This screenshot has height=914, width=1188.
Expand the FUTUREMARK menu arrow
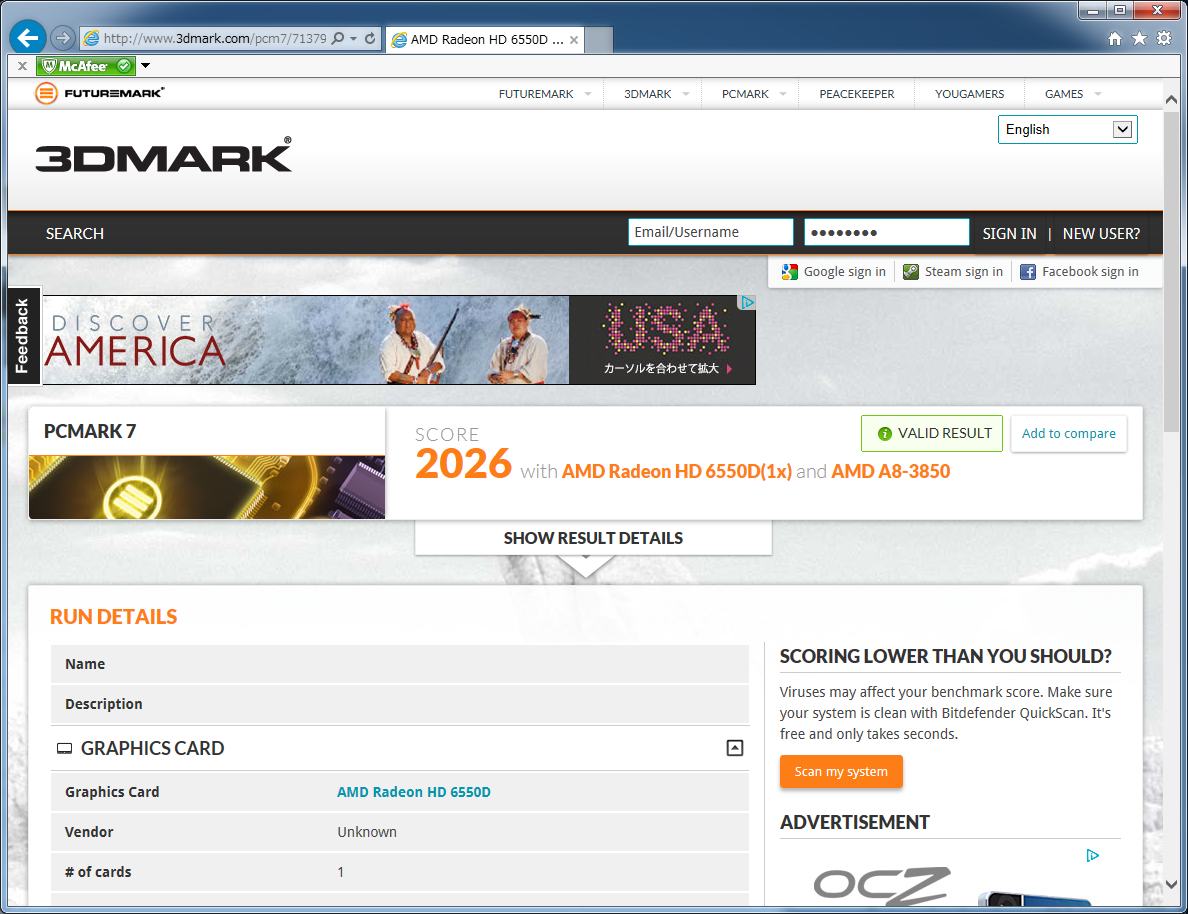pos(587,94)
